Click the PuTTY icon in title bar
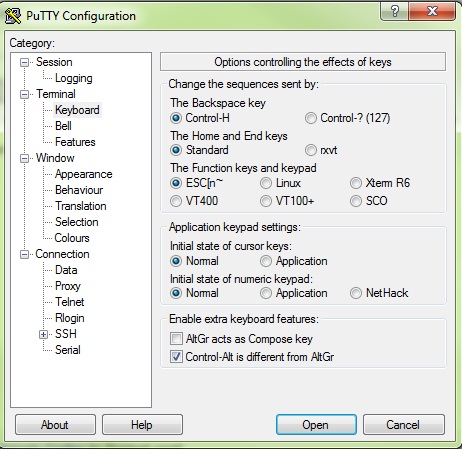 (x=13, y=16)
